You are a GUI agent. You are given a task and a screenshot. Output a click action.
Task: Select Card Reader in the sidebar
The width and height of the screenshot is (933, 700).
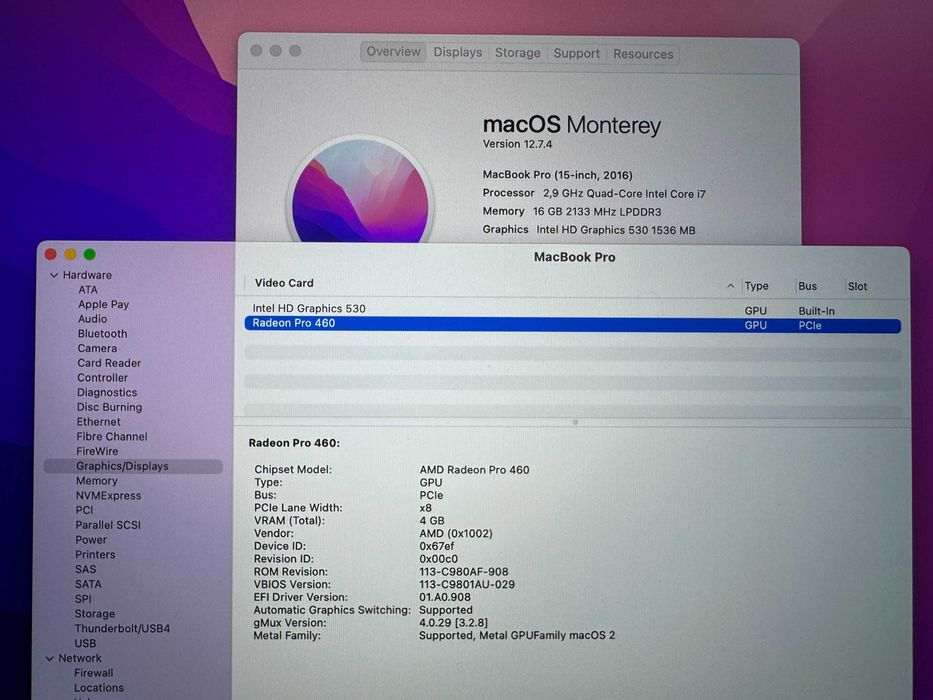[x=109, y=363]
